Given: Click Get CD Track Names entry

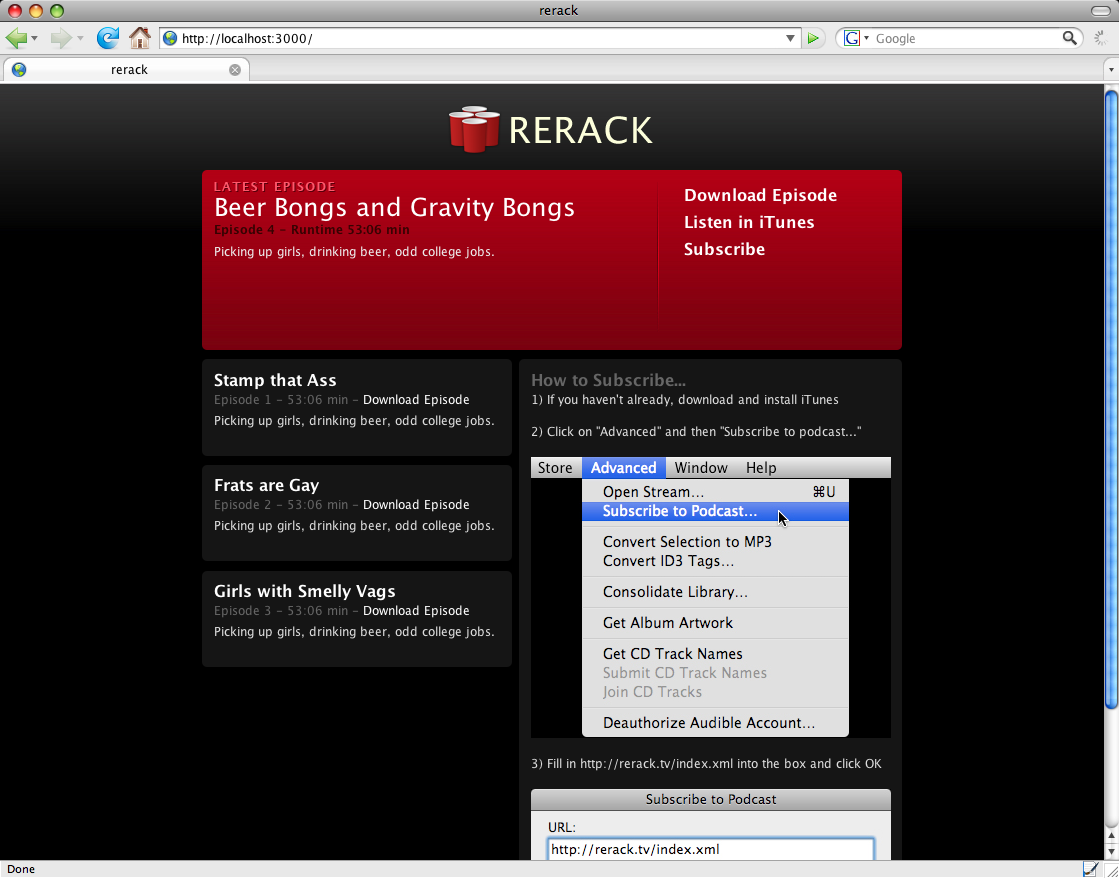Looking at the screenshot, I should point(715,654).
